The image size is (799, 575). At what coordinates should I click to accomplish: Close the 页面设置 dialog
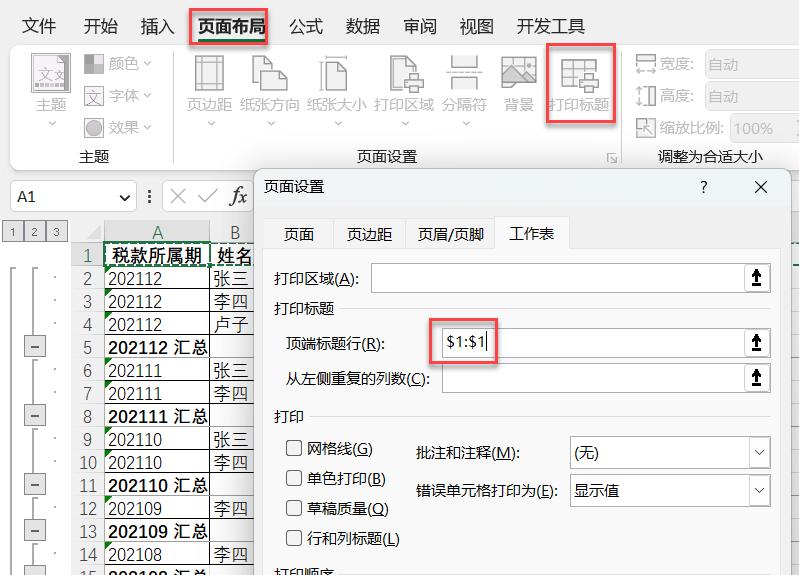[x=761, y=187]
